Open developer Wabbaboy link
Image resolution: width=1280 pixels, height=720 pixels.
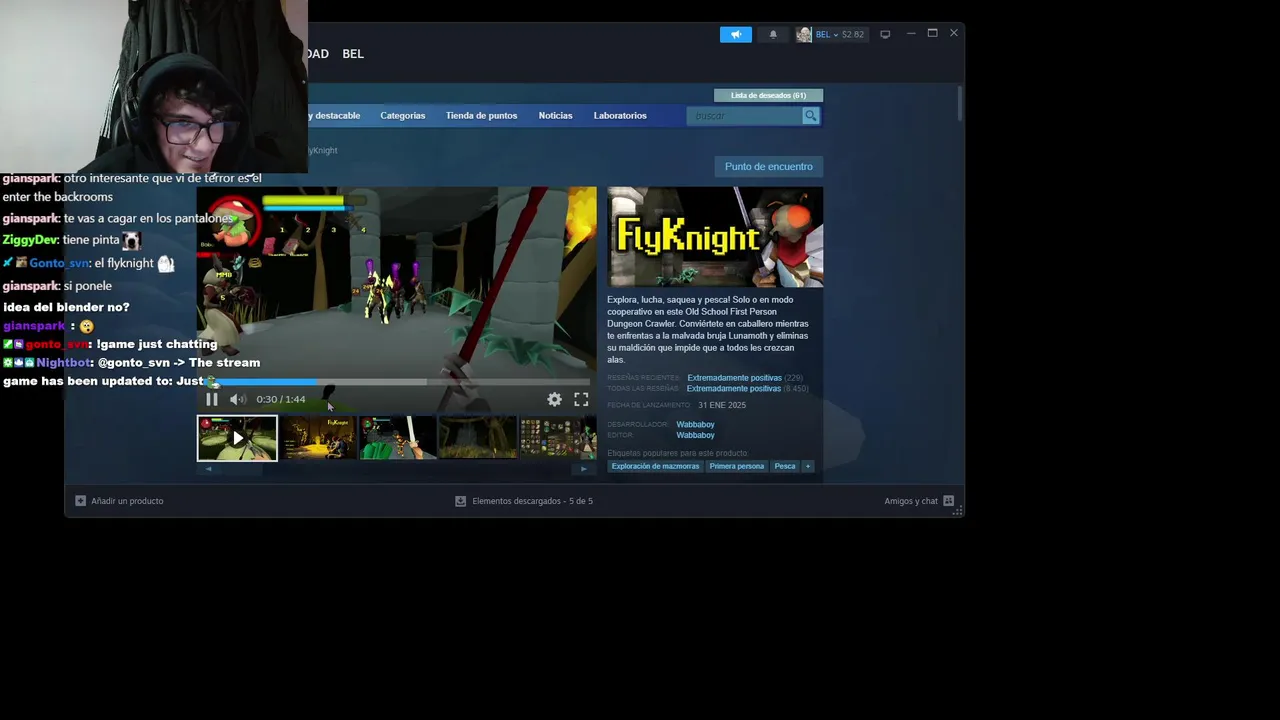pos(695,425)
